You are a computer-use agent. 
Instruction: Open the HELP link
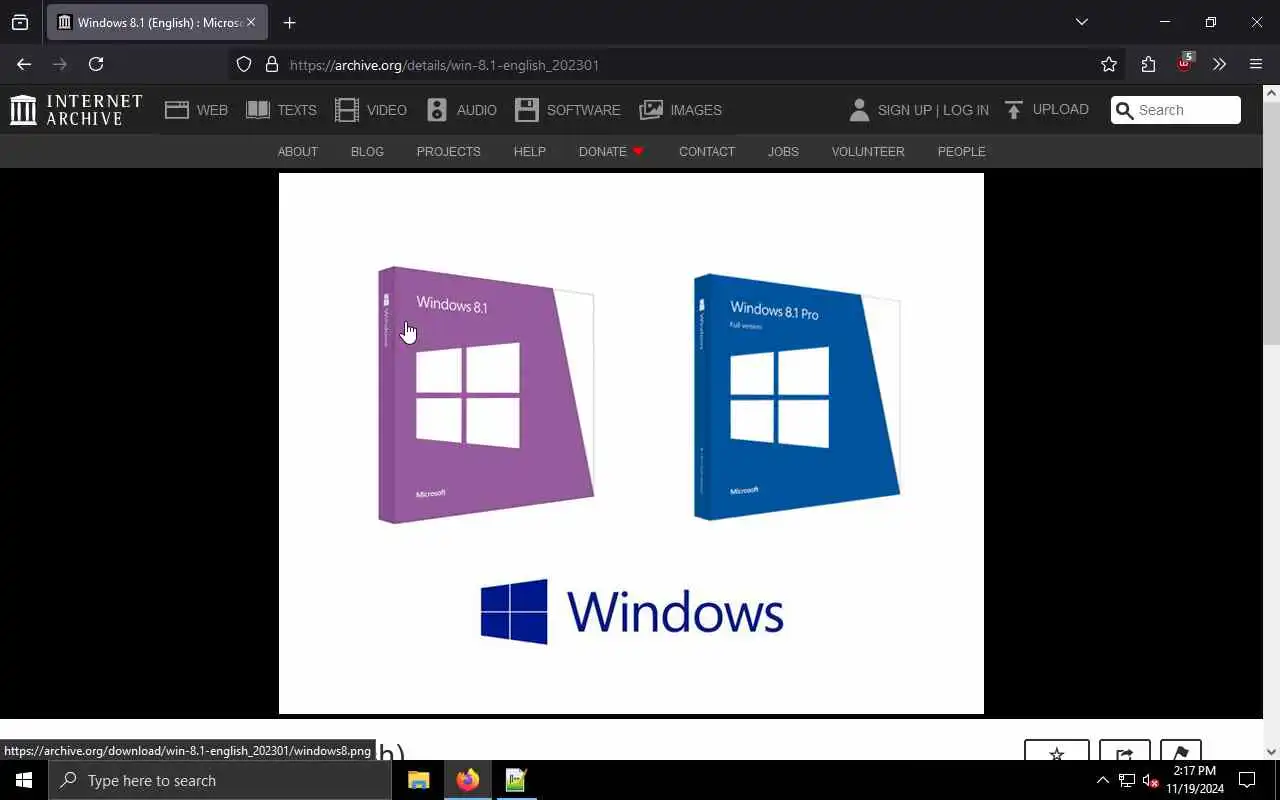529,152
